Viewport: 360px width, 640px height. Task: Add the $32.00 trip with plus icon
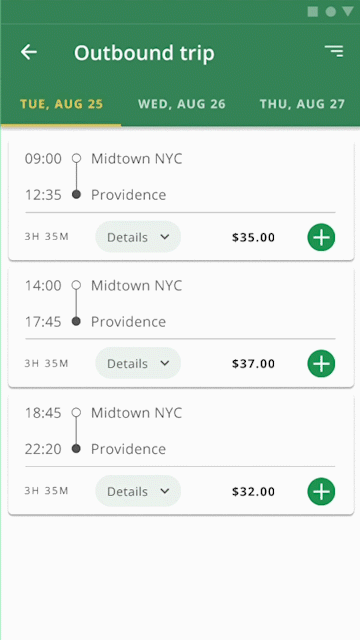(x=321, y=491)
